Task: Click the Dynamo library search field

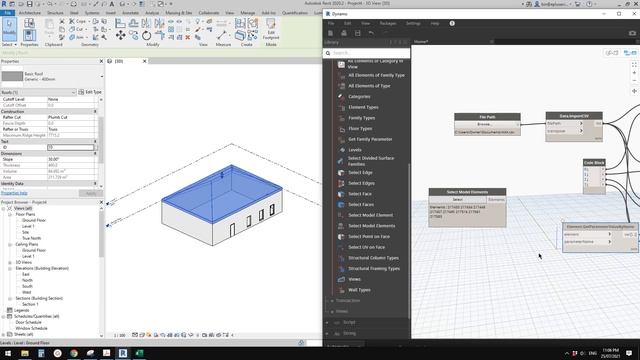Action: [x=366, y=53]
